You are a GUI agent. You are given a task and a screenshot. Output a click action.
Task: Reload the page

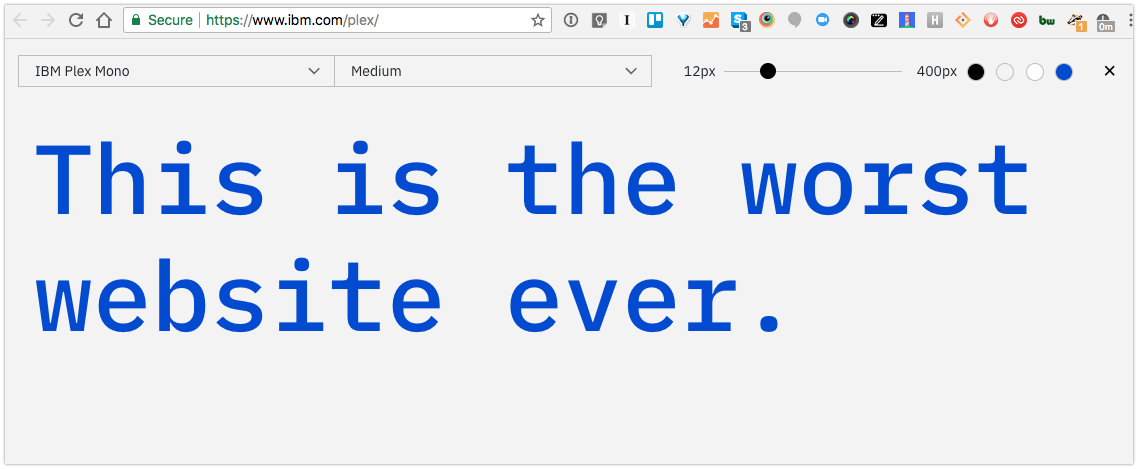click(76, 20)
